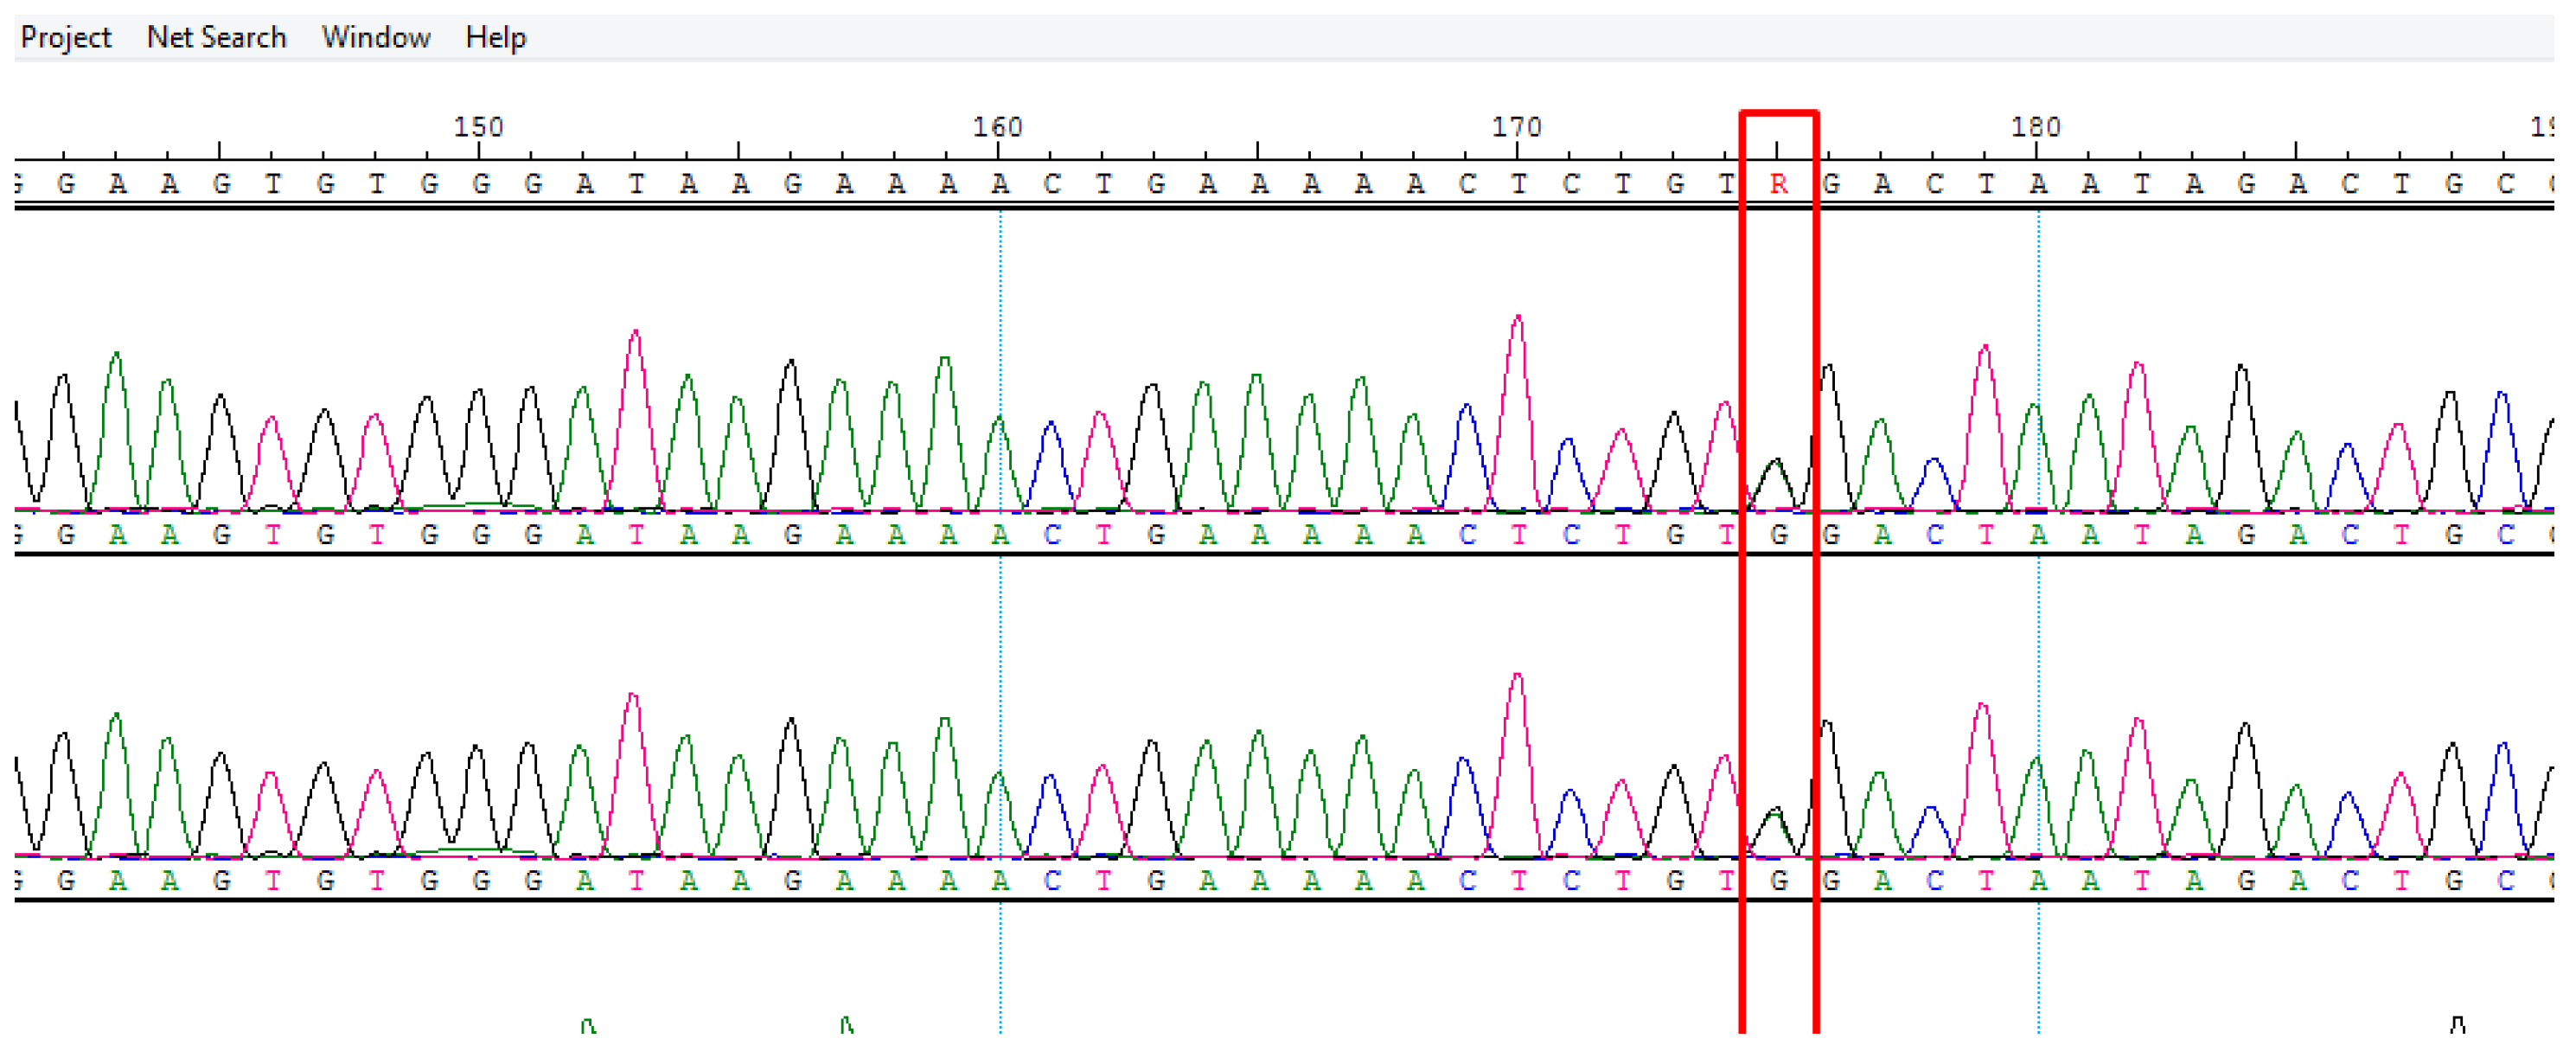
Task: Click position 160 on the ruler
Action: coord(998,127)
